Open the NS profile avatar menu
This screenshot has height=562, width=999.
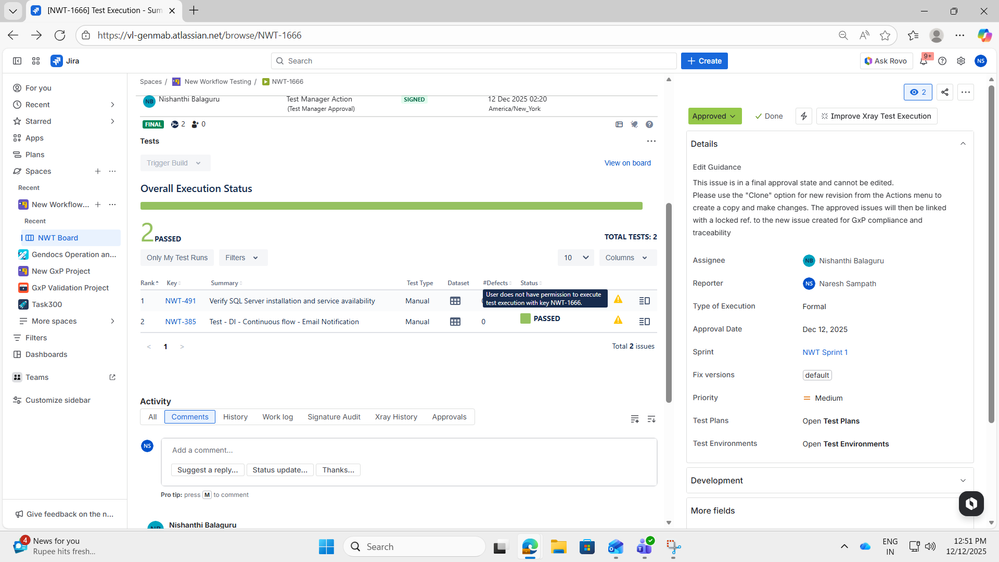coord(981,61)
